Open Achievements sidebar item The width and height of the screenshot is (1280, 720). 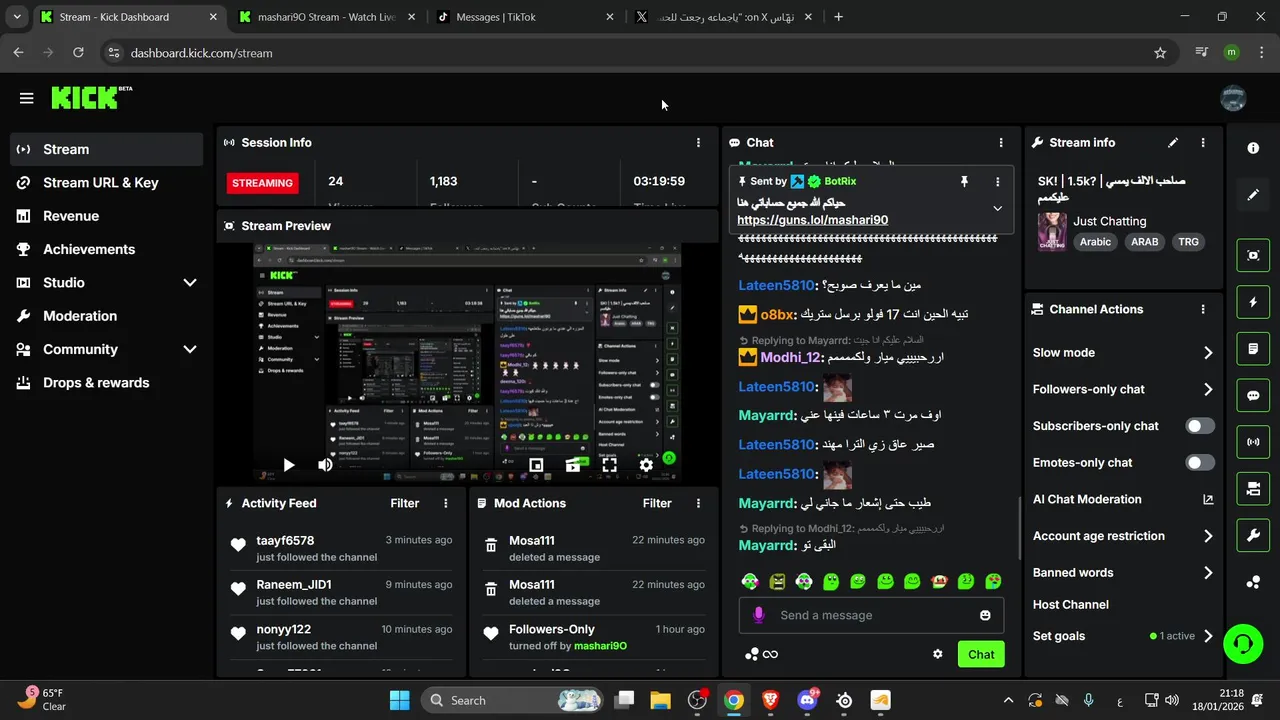click(106, 249)
